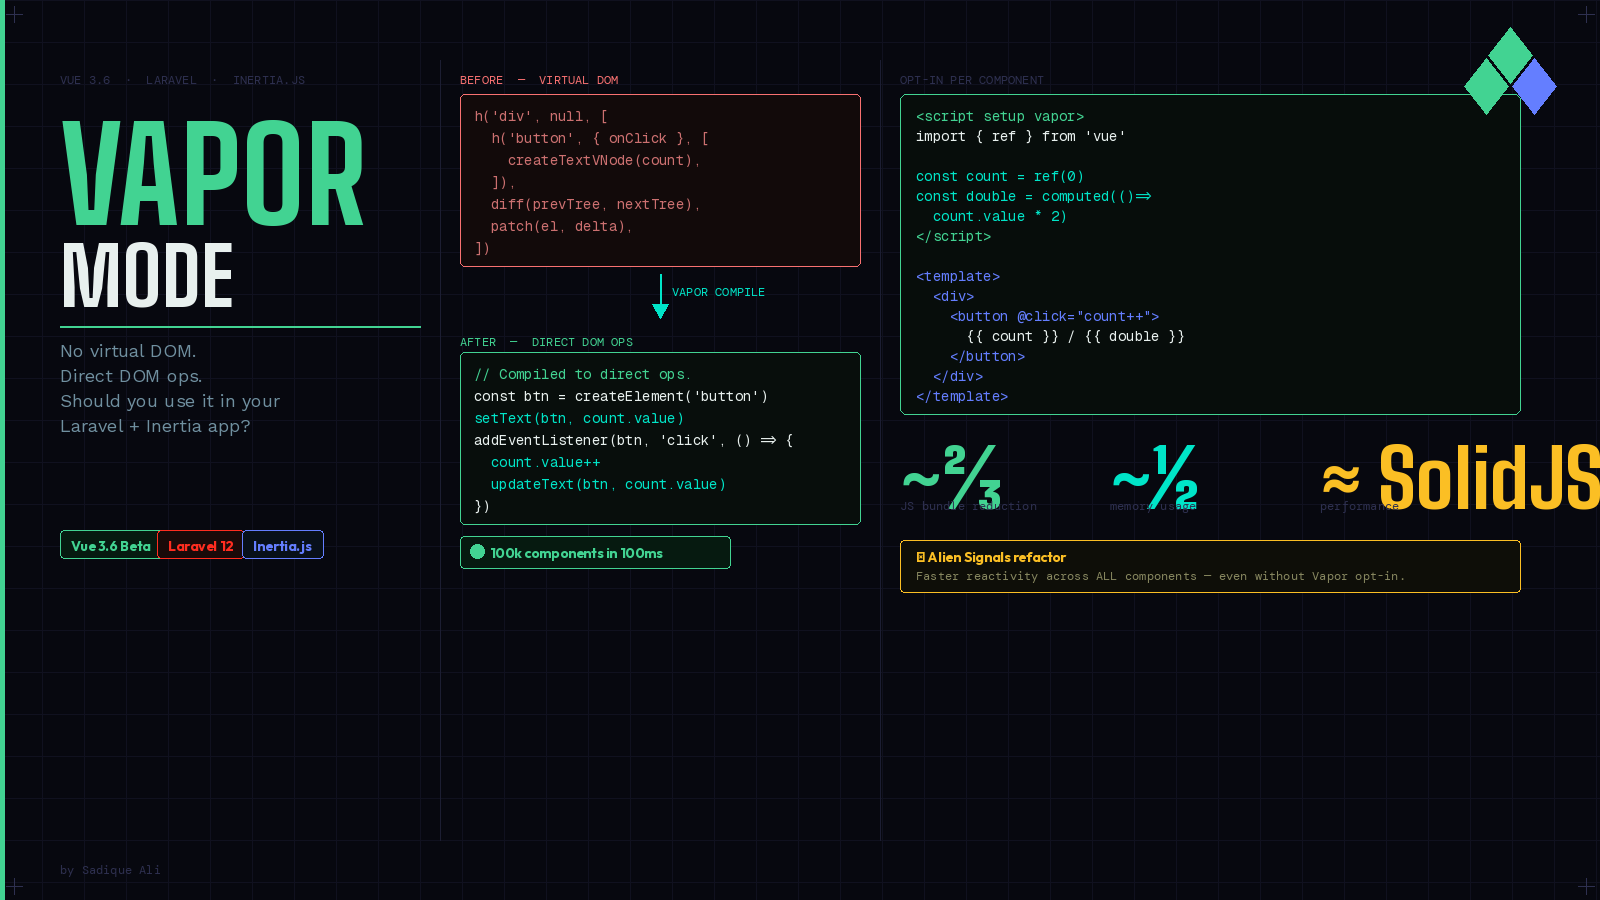Open the by Sadique Ali credit link
Screen dimensions: 1600x900
(x=110, y=870)
